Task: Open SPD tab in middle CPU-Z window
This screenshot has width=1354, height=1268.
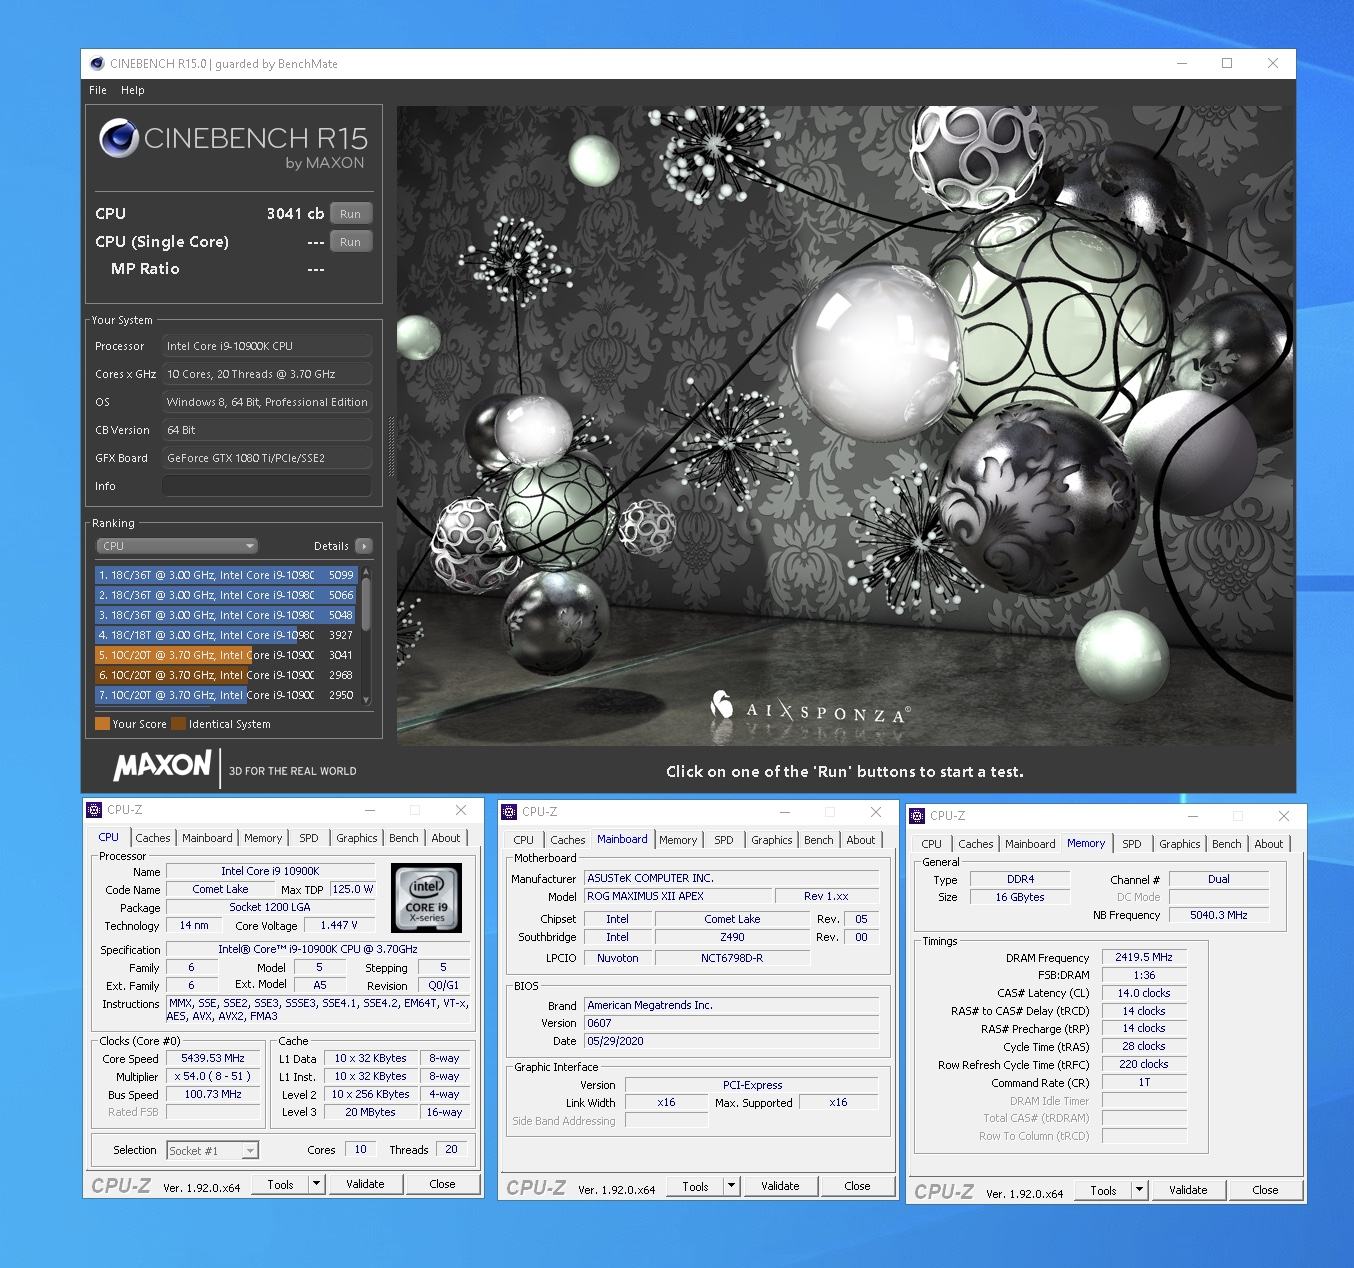Action: coord(724,840)
